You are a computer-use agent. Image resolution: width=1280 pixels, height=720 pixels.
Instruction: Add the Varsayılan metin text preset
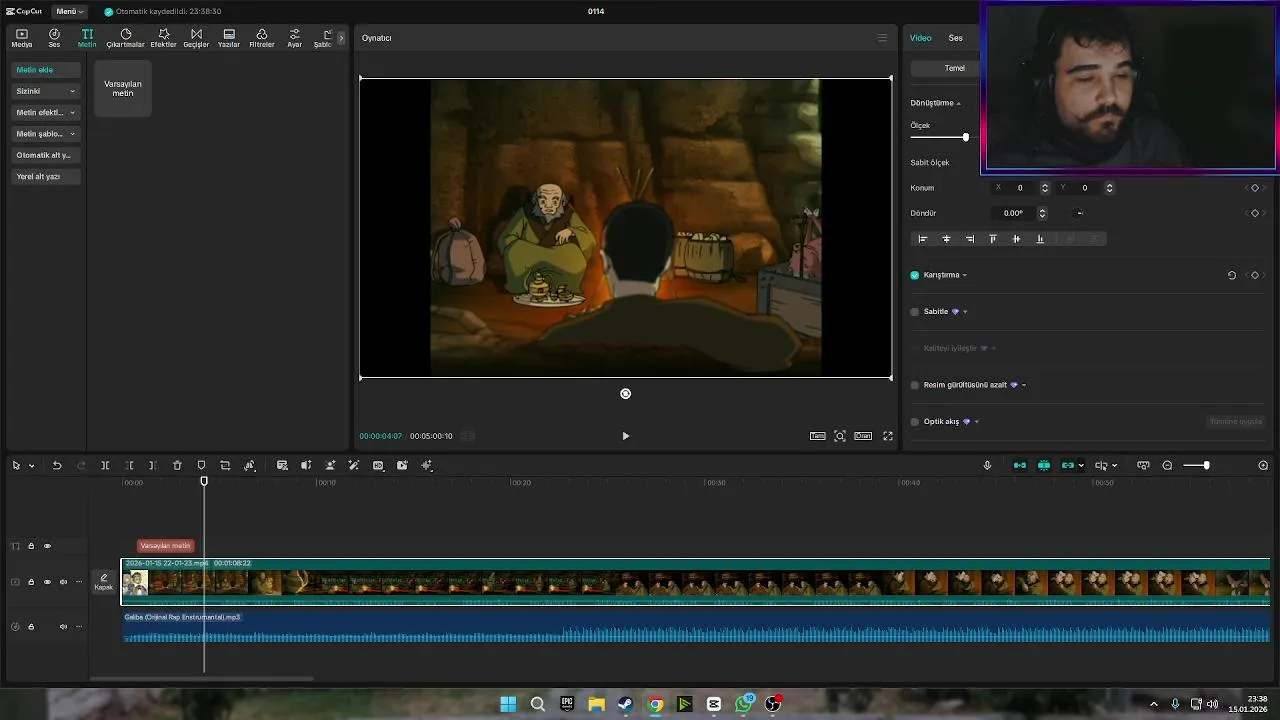point(123,88)
